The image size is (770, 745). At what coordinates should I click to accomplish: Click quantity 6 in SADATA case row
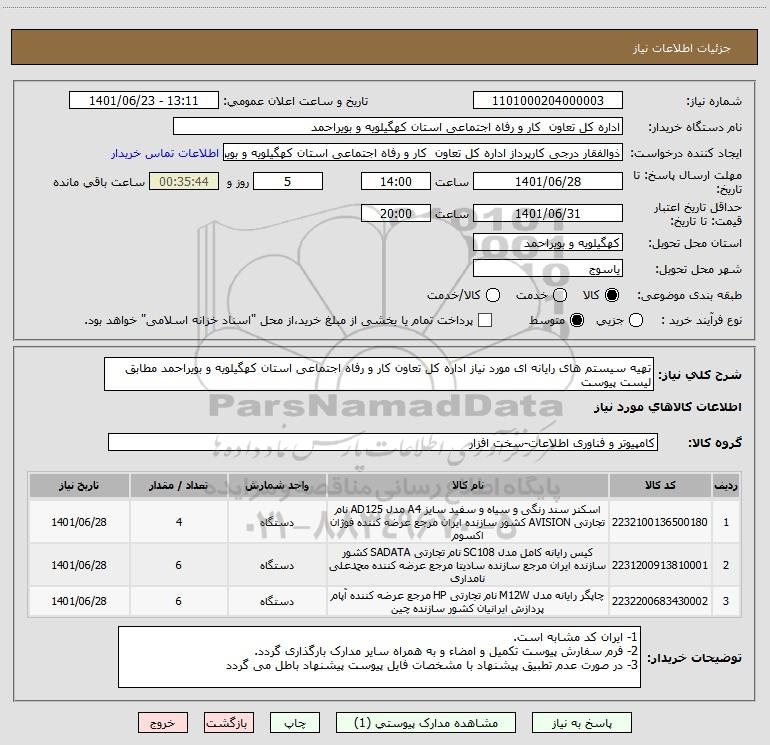(x=179, y=565)
